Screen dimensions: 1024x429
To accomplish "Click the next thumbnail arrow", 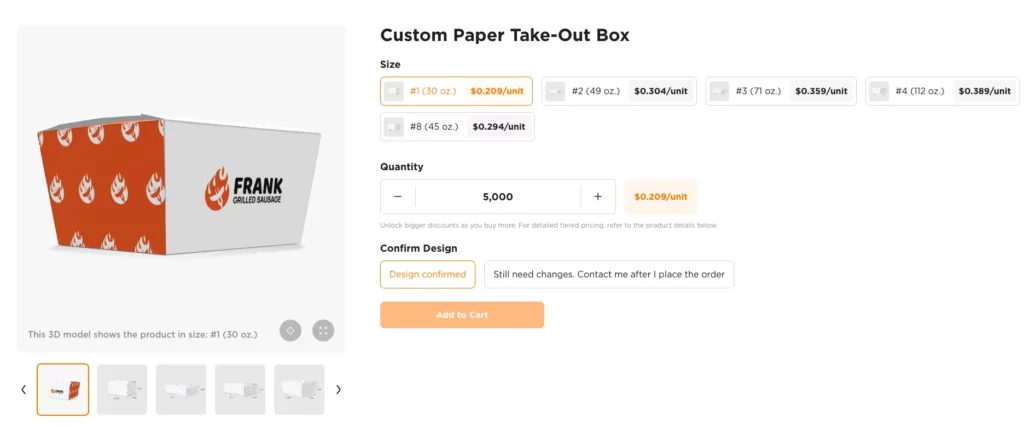I will click(x=338, y=389).
